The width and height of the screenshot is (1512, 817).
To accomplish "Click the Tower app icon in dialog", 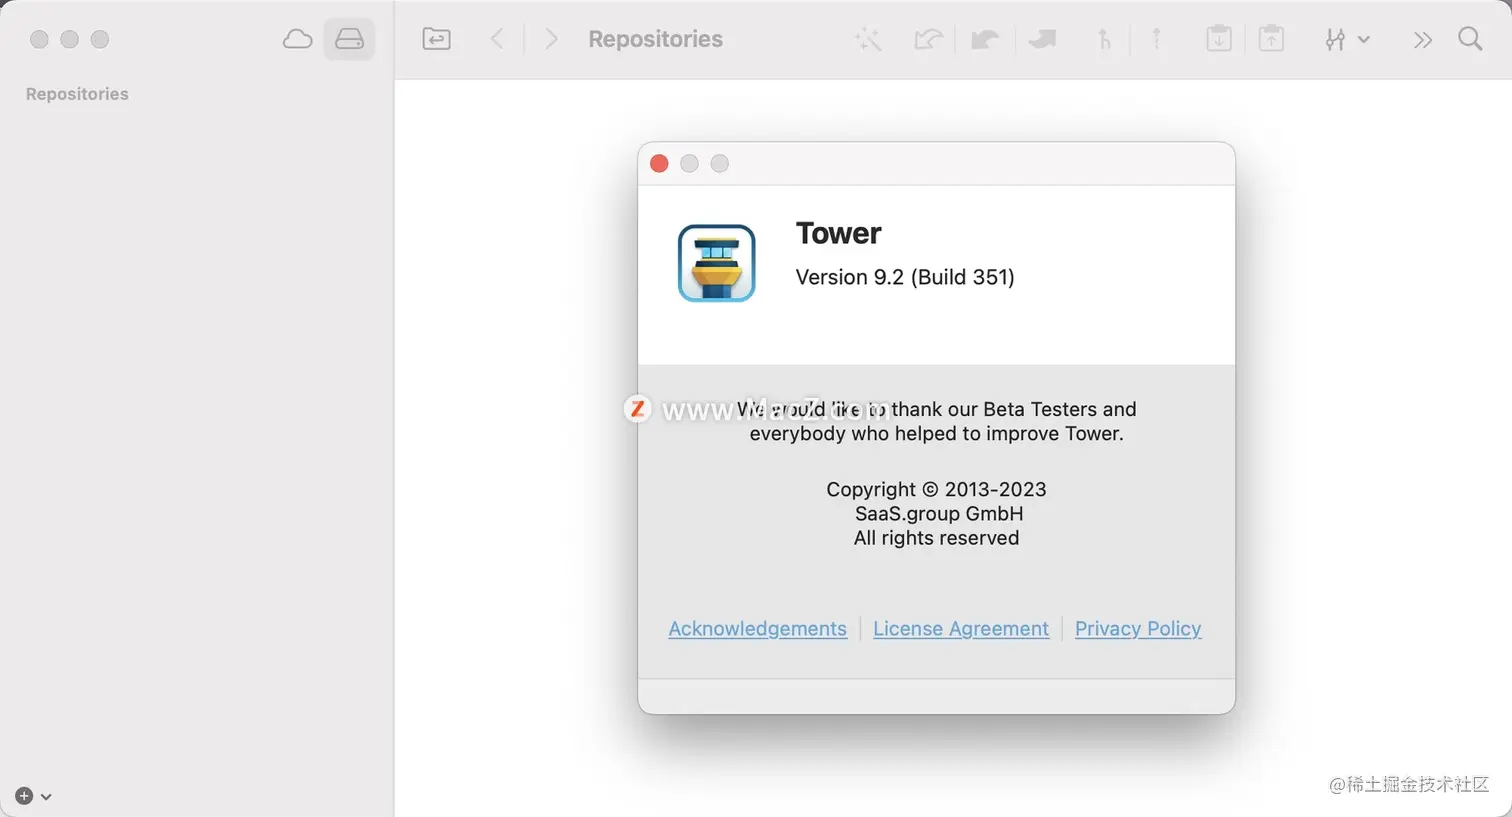I will click(x=717, y=263).
